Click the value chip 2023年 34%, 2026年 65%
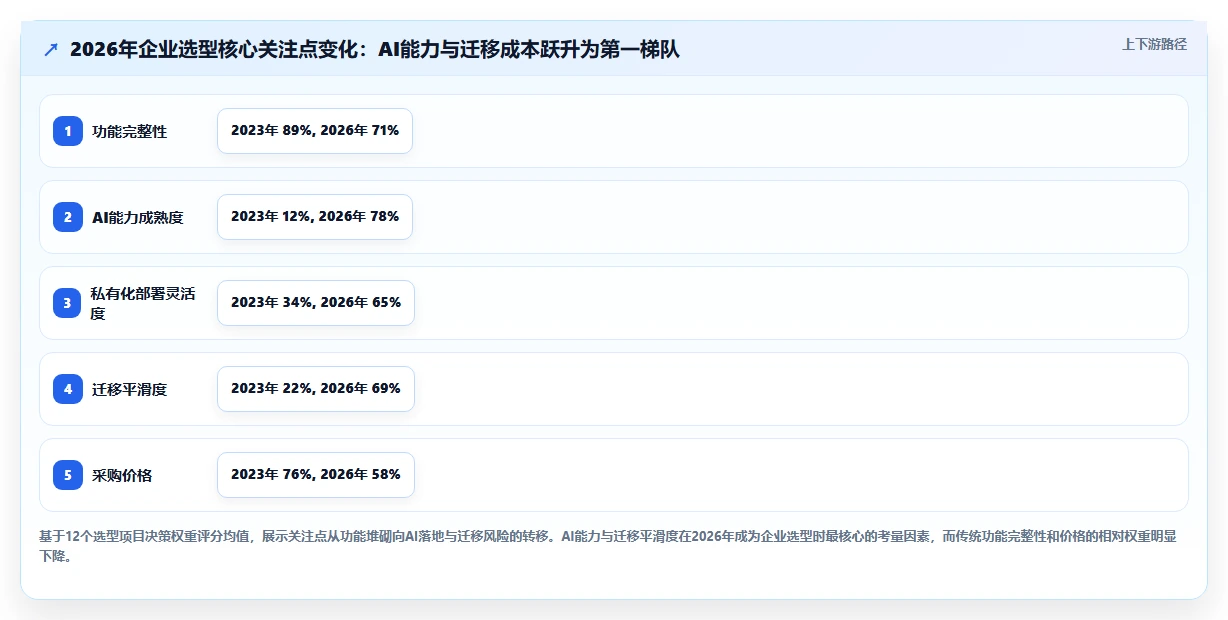1228x620 pixels. click(x=316, y=303)
